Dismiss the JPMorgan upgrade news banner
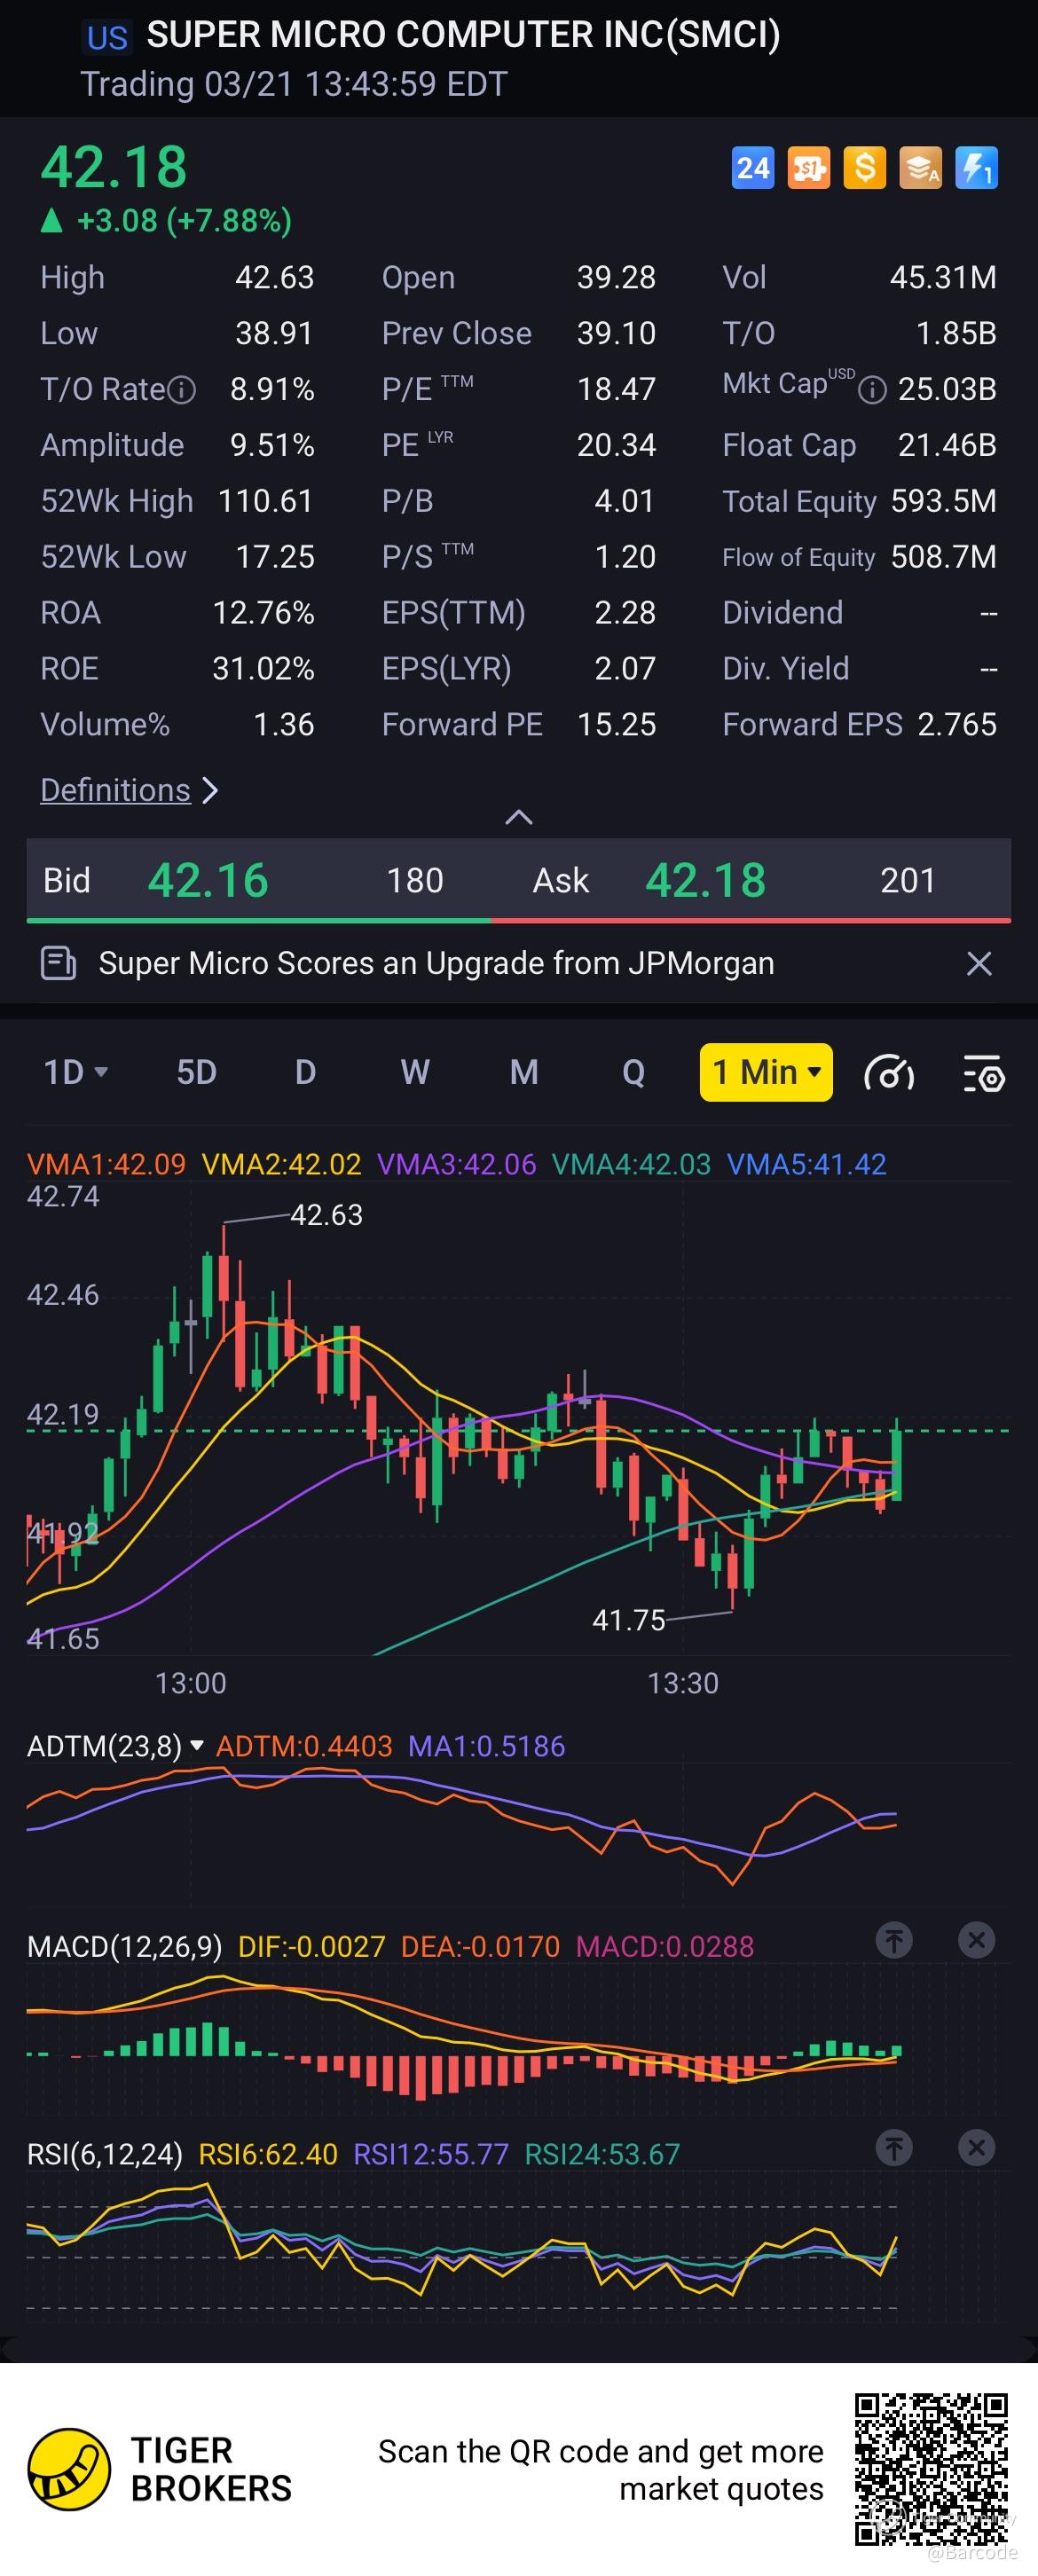Screen dimensions: 1038x2576 [979, 963]
